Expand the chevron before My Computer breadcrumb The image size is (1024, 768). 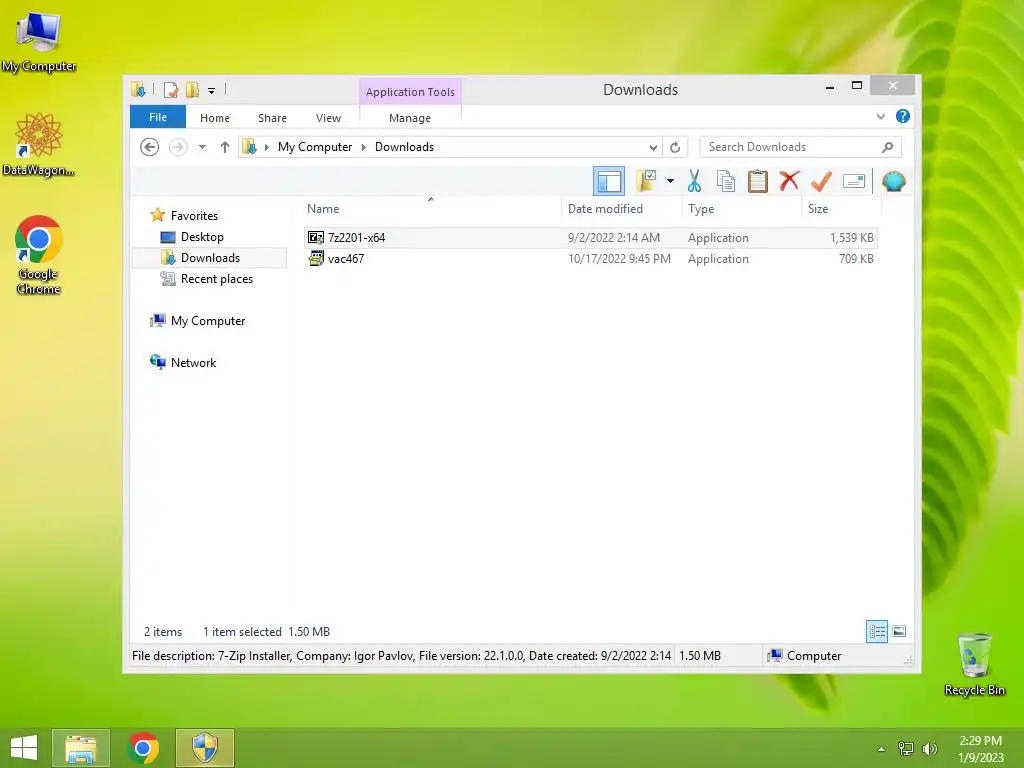266,147
